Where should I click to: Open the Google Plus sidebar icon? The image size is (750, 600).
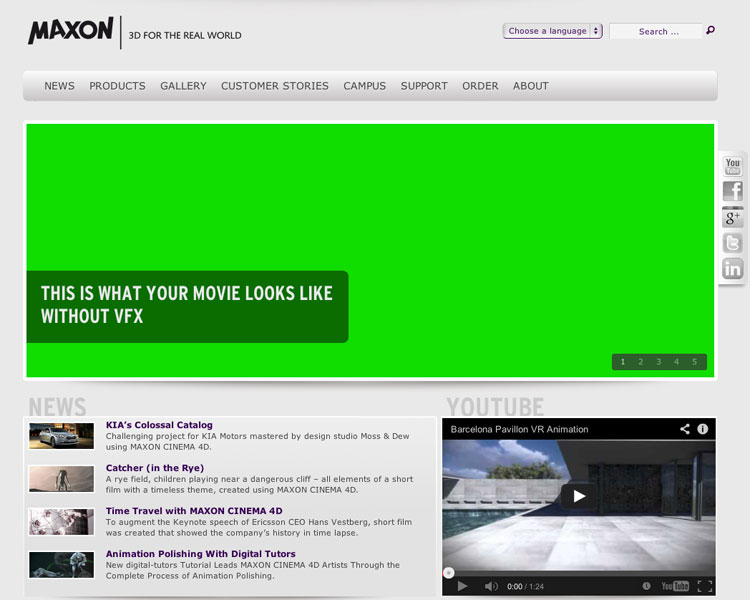pyautogui.click(x=732, y=217)
